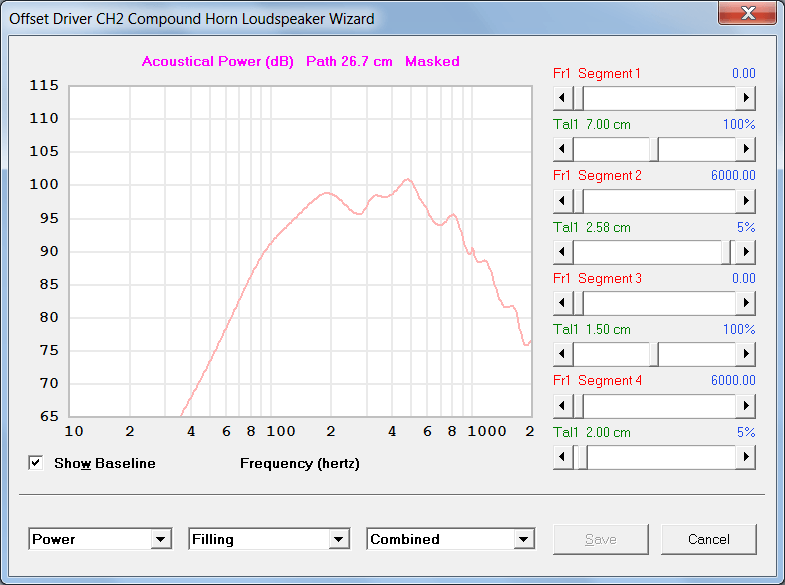Click the Tal1 7.00 cm slider thumb

point(654,149)
